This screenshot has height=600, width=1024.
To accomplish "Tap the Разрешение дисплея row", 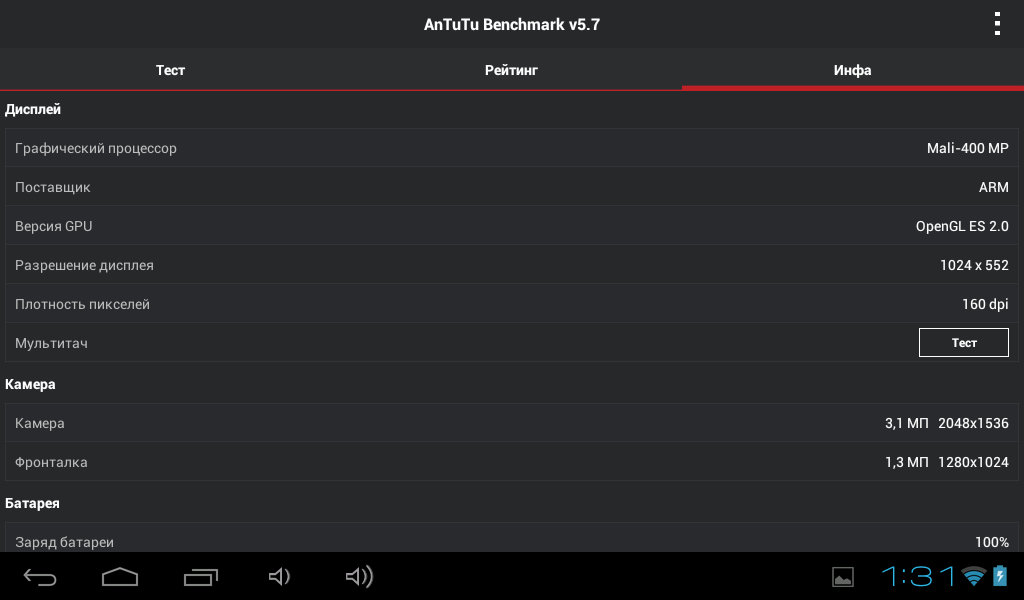I will coord(512,265).
